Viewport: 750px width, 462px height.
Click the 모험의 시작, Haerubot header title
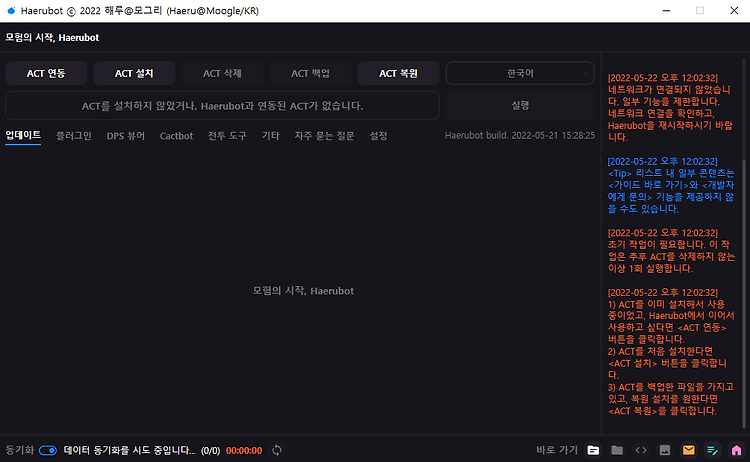52,37
